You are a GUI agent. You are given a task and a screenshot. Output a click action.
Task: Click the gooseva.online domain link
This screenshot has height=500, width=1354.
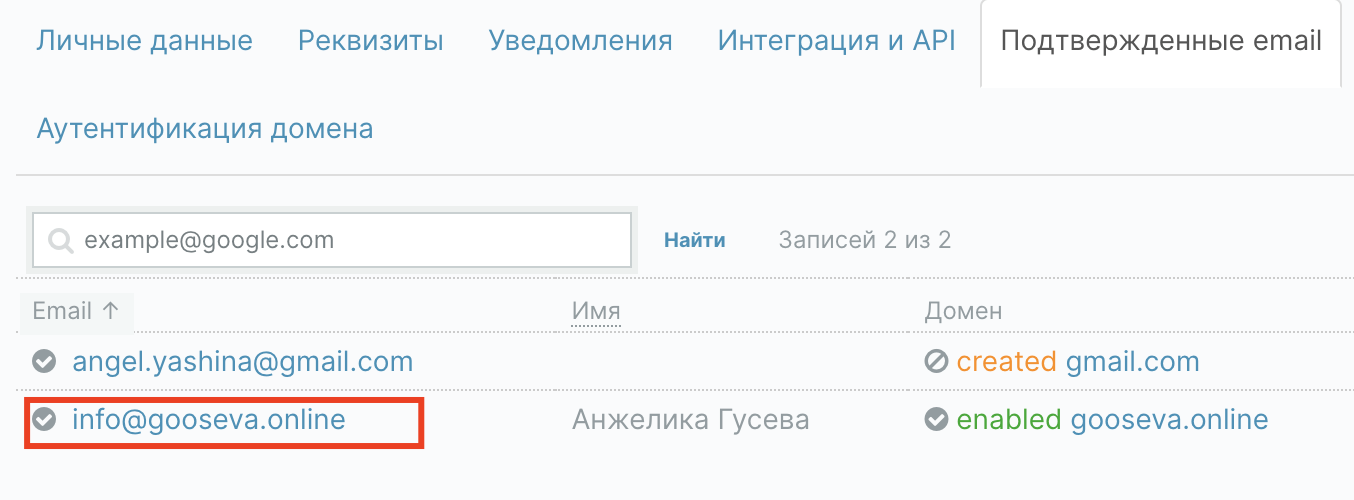coord(1169,420)
